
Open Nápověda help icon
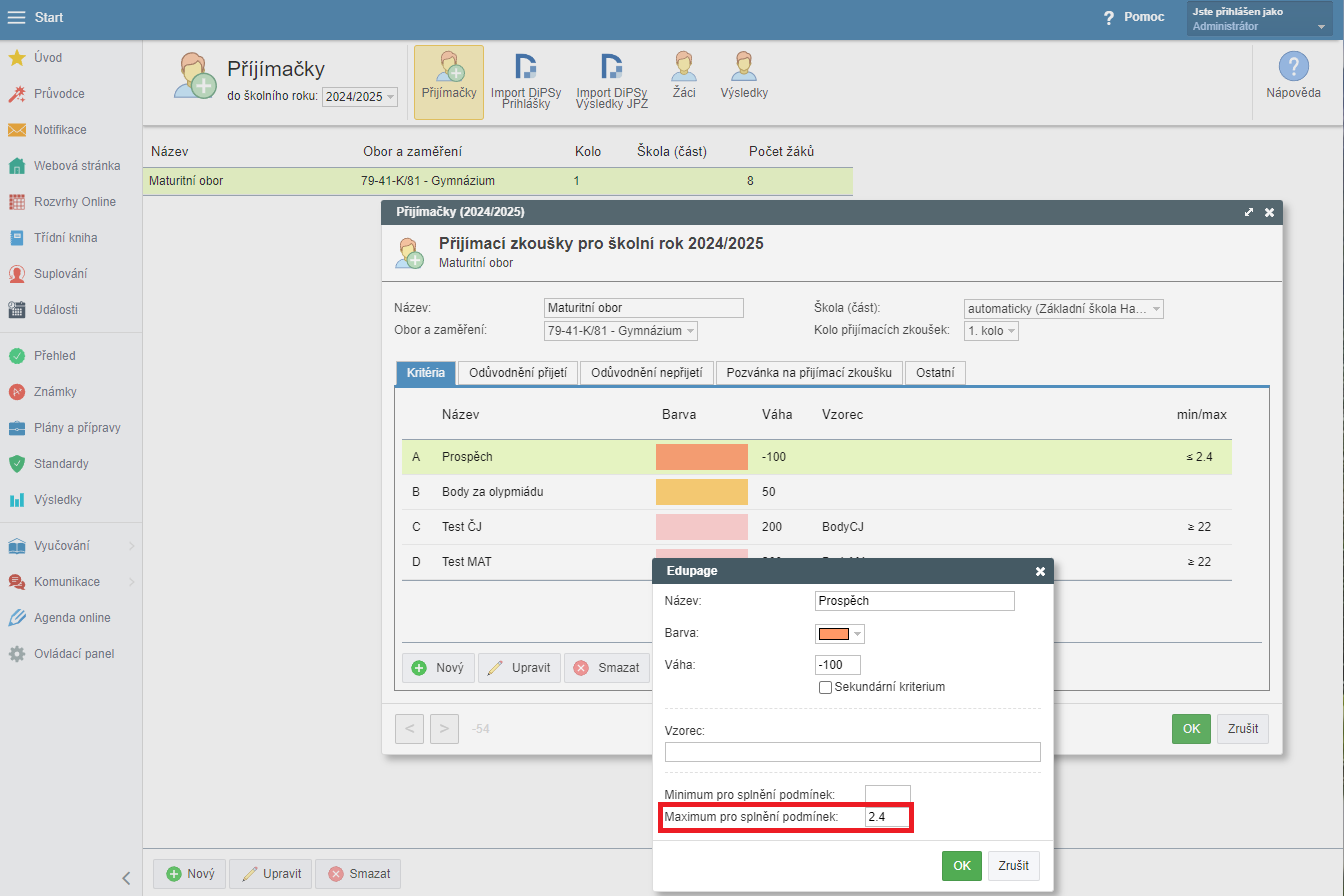point(1294,76)
